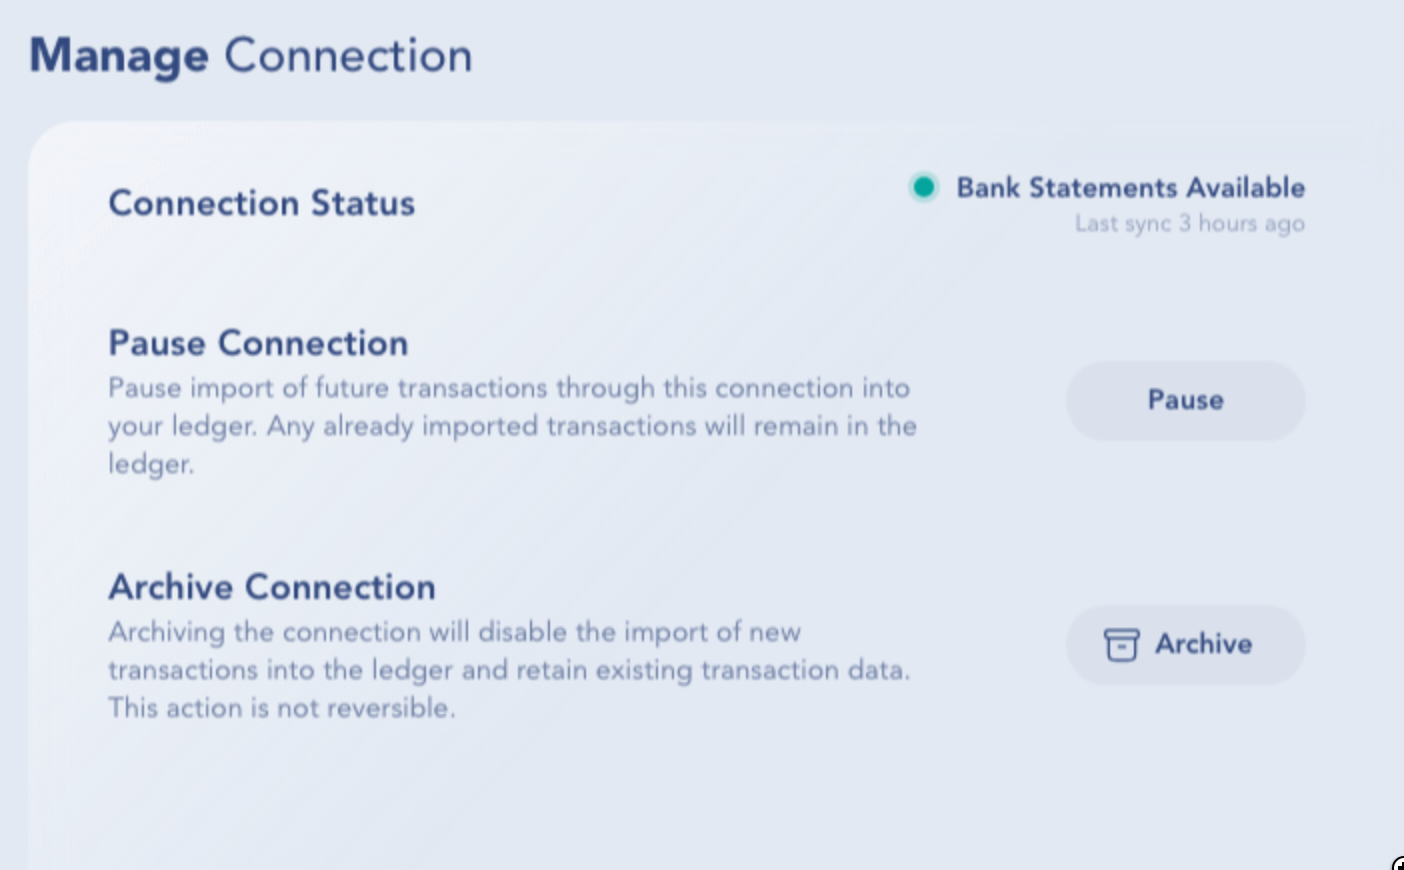Click the line starting Archiving the connection

[x=455, y=632]
